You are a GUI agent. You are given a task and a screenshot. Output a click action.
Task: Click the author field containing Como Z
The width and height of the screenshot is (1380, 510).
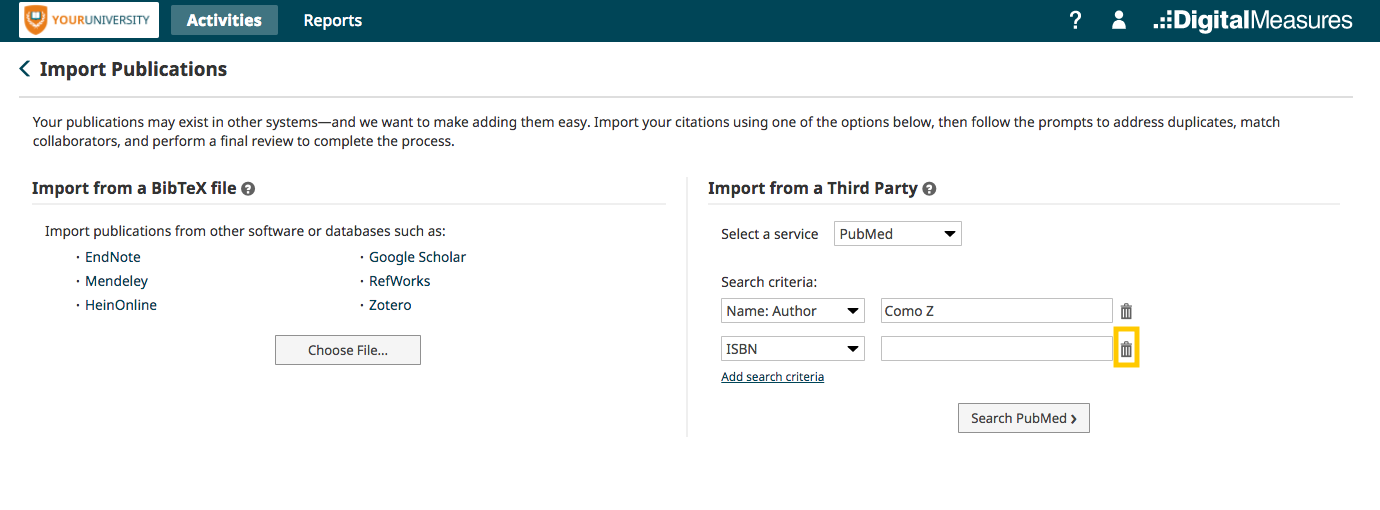coord(997,311)
